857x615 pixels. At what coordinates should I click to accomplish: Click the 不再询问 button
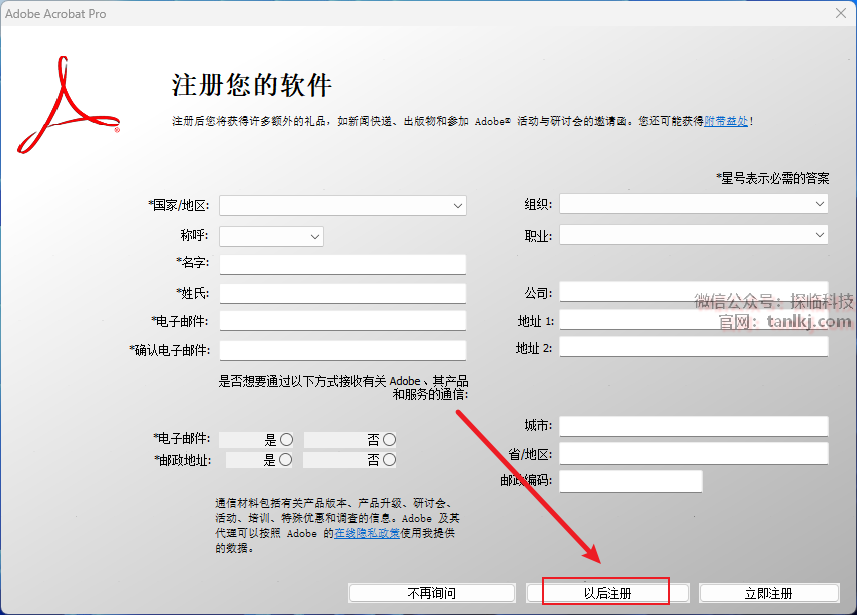tap(432, 593)
